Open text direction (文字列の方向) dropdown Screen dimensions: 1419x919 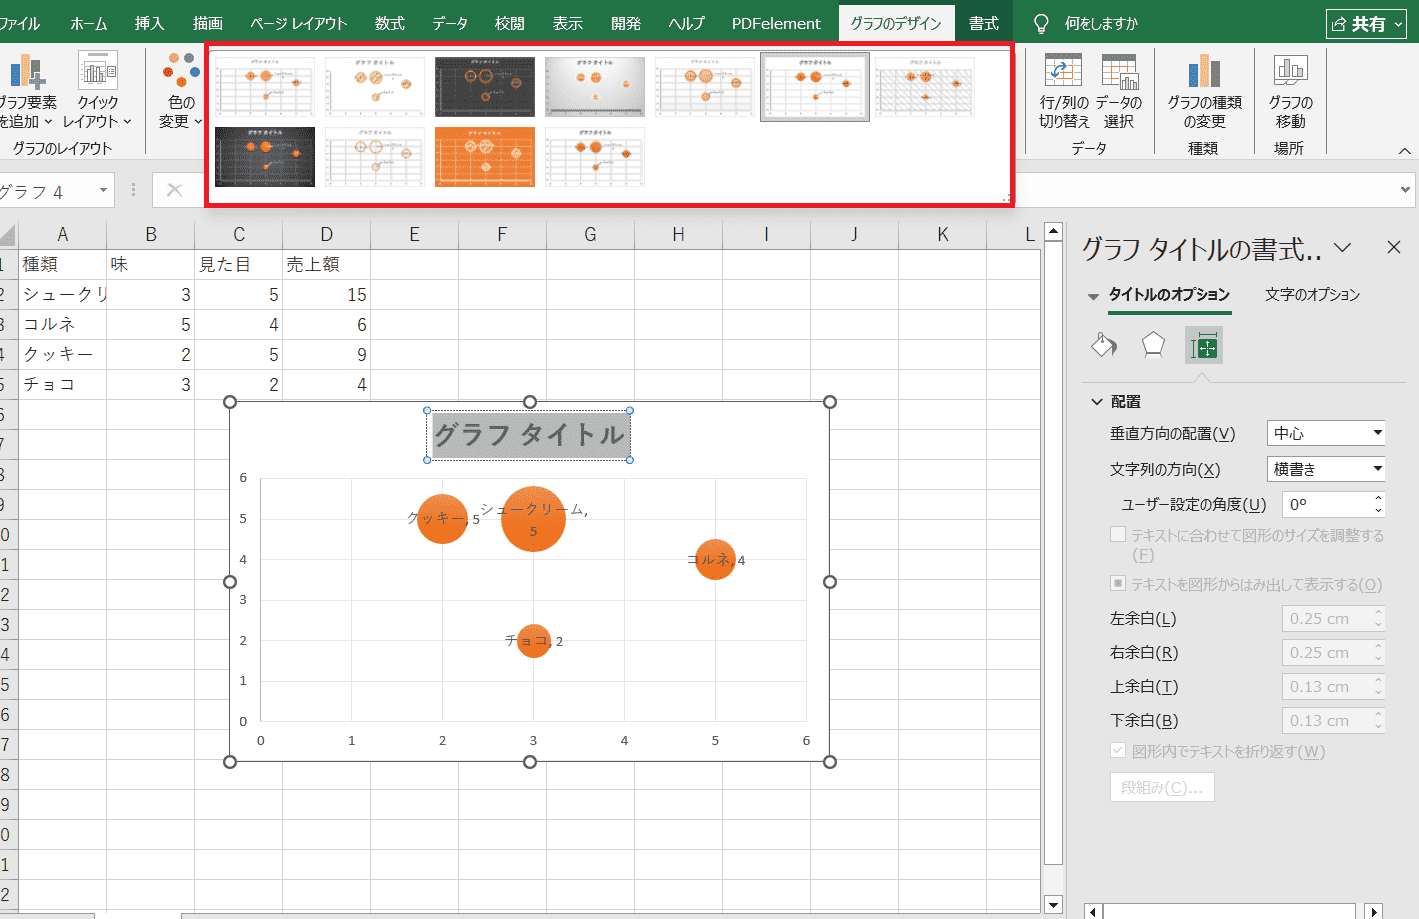(1326, 469)
